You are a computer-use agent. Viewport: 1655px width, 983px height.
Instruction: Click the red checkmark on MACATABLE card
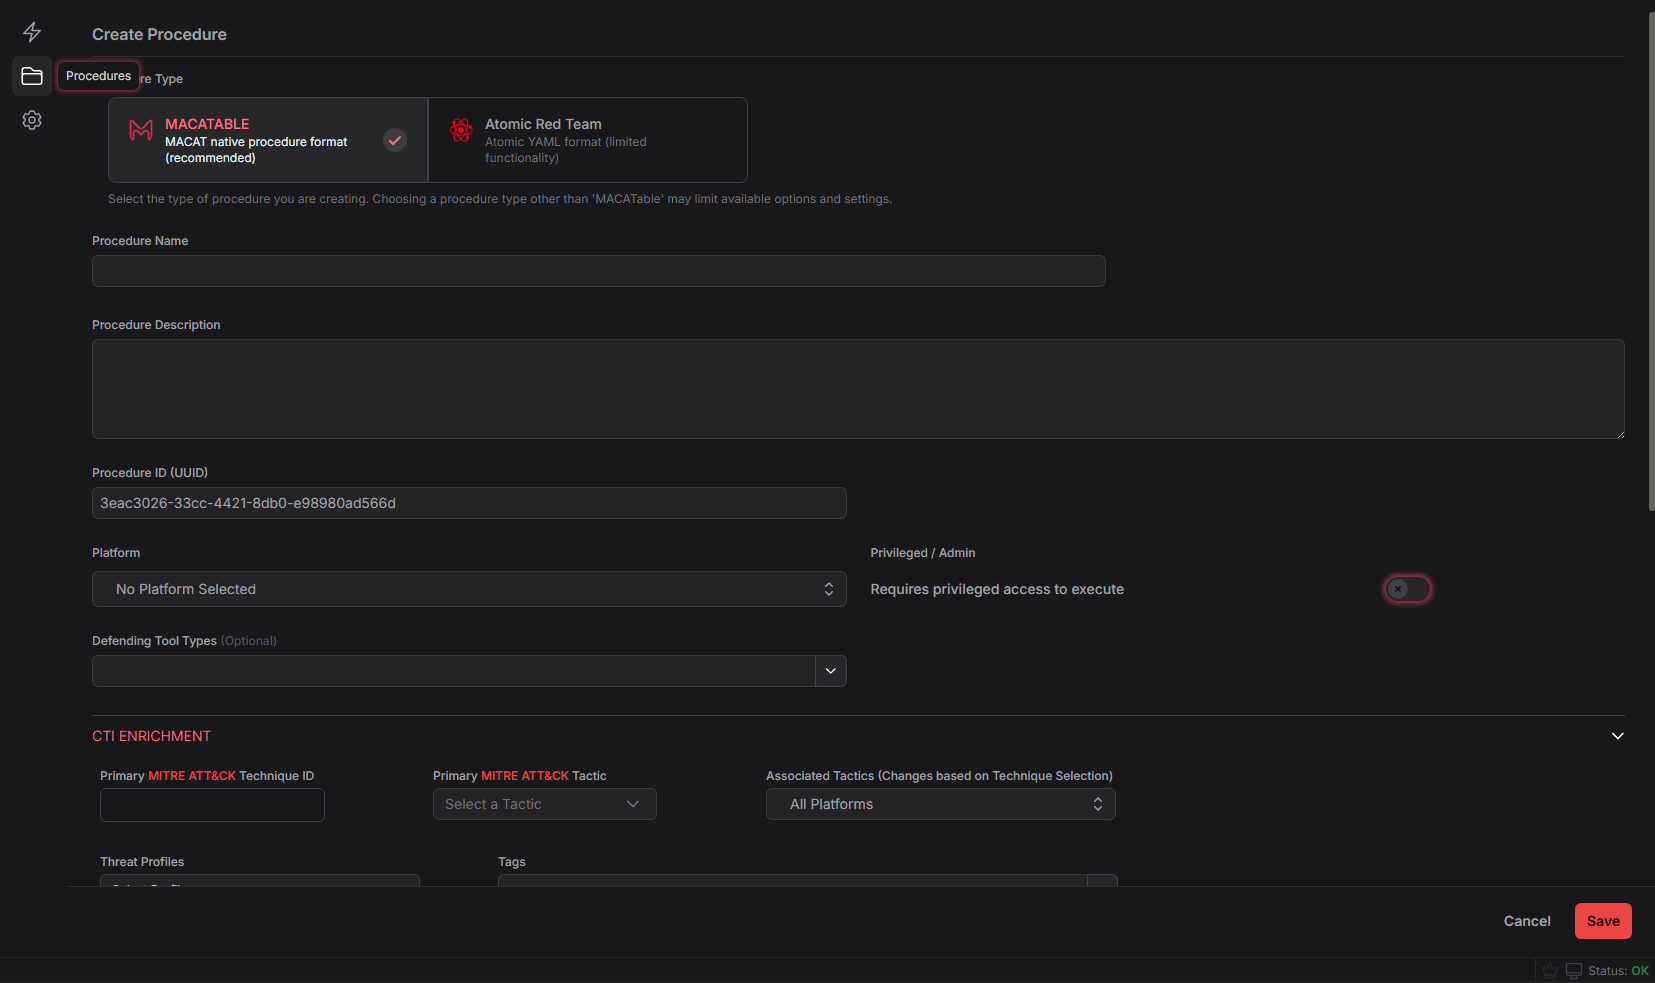(x=395, y=140)
